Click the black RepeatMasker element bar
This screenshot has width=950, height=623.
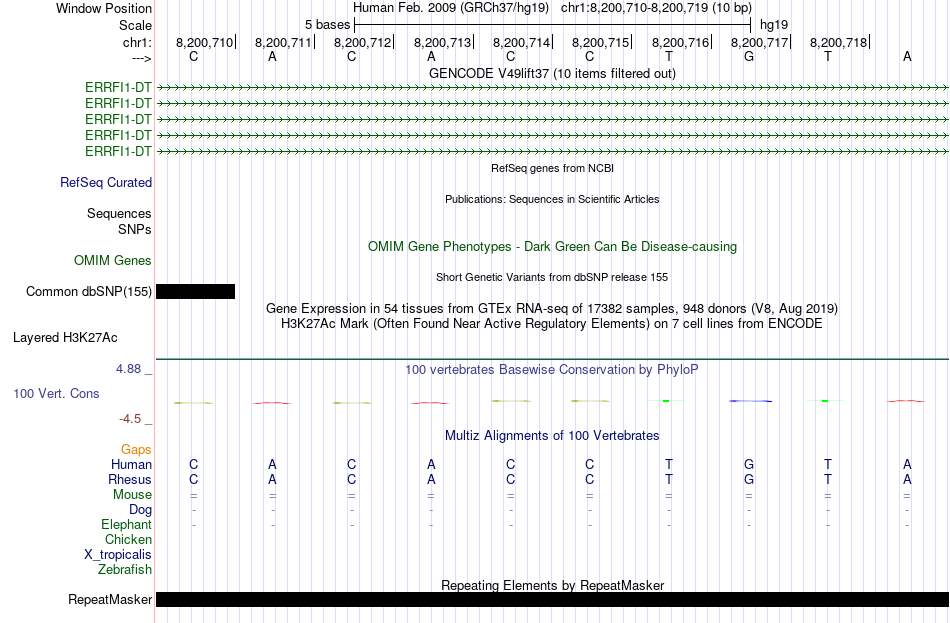point(552,599)
